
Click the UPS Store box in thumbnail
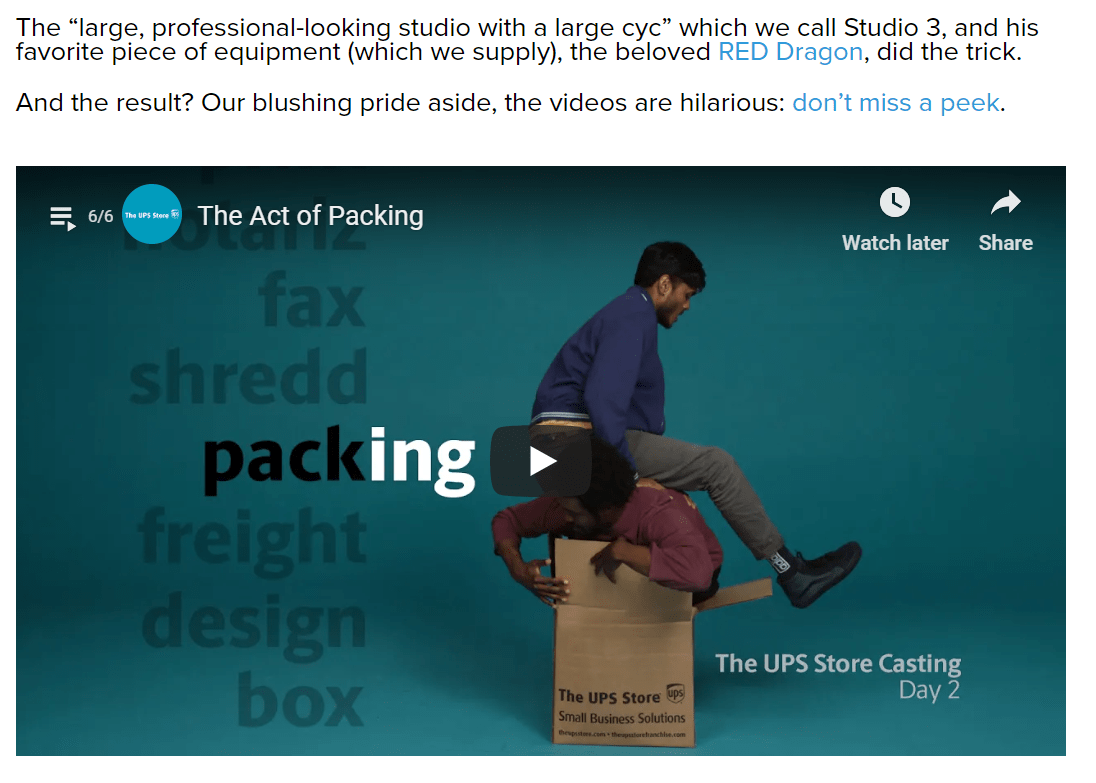[x=623, y=643]
